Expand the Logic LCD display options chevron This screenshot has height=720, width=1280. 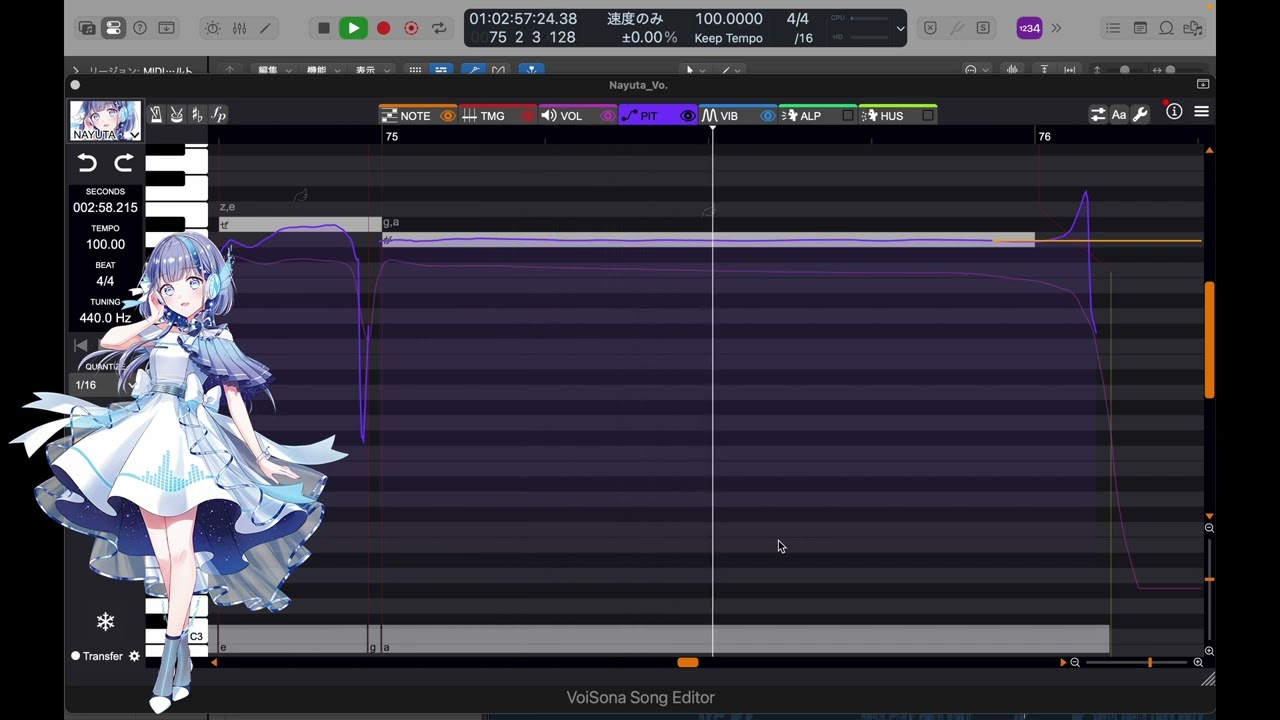click(900, 29)
